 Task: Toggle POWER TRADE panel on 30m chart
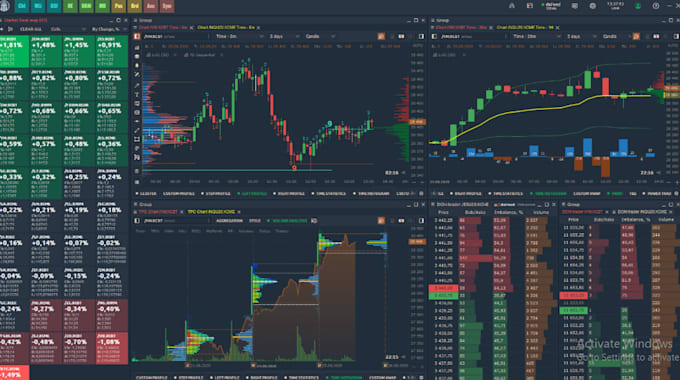click(x=657, y=193)
